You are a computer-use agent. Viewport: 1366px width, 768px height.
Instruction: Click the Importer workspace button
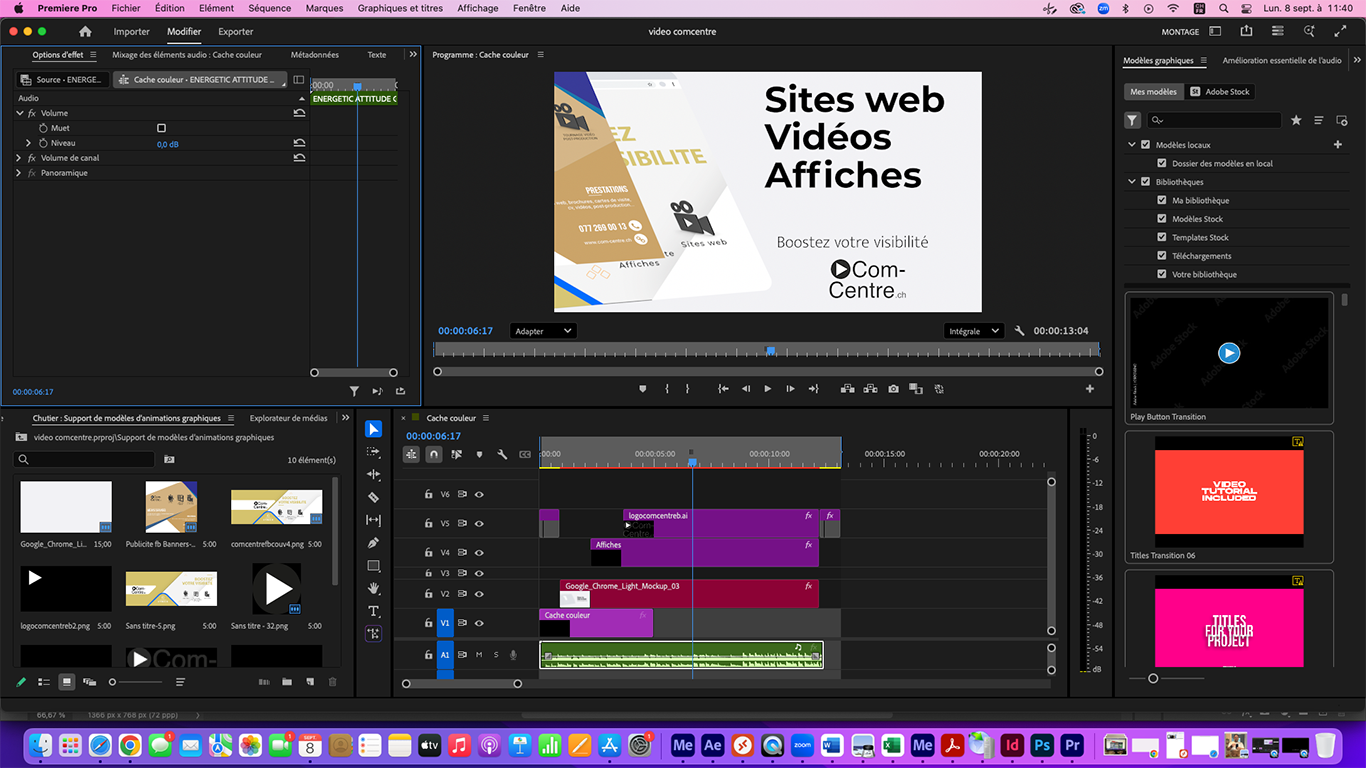[x=132, y=32]
